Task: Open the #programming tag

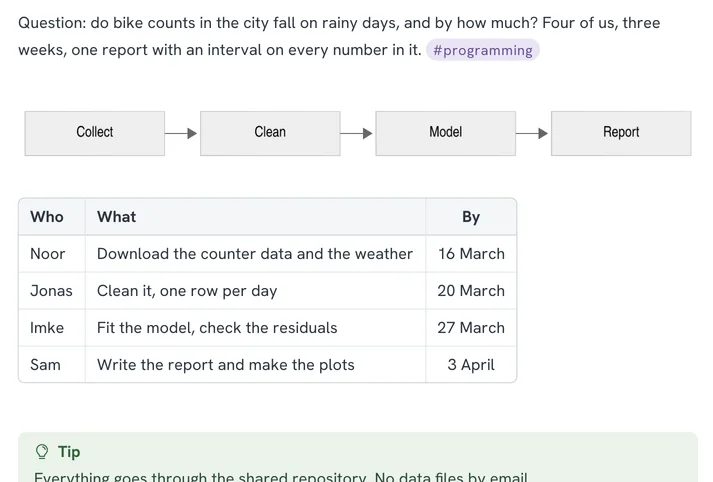Action: coord(482,50)
